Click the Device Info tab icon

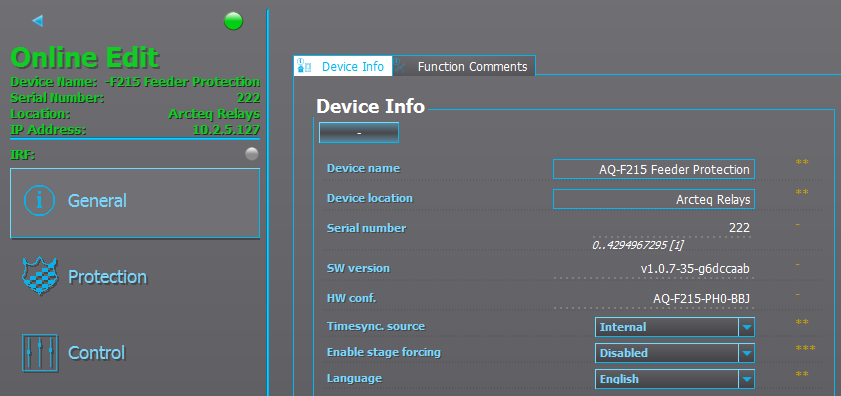pyautogui.click(x=305, y=66)
